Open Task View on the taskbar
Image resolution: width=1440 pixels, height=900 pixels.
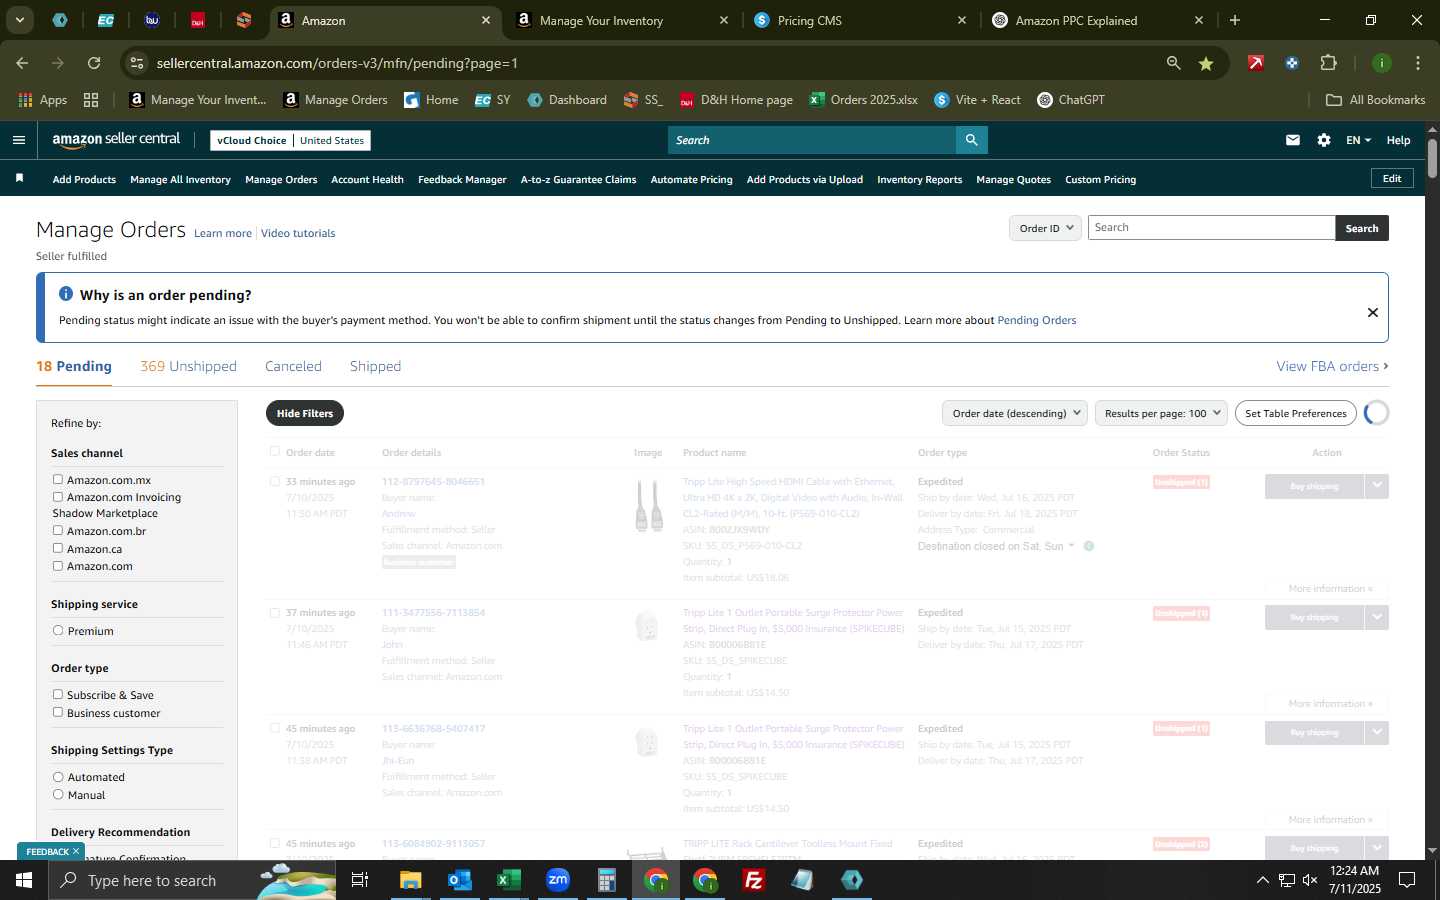(x=360, y=880)
